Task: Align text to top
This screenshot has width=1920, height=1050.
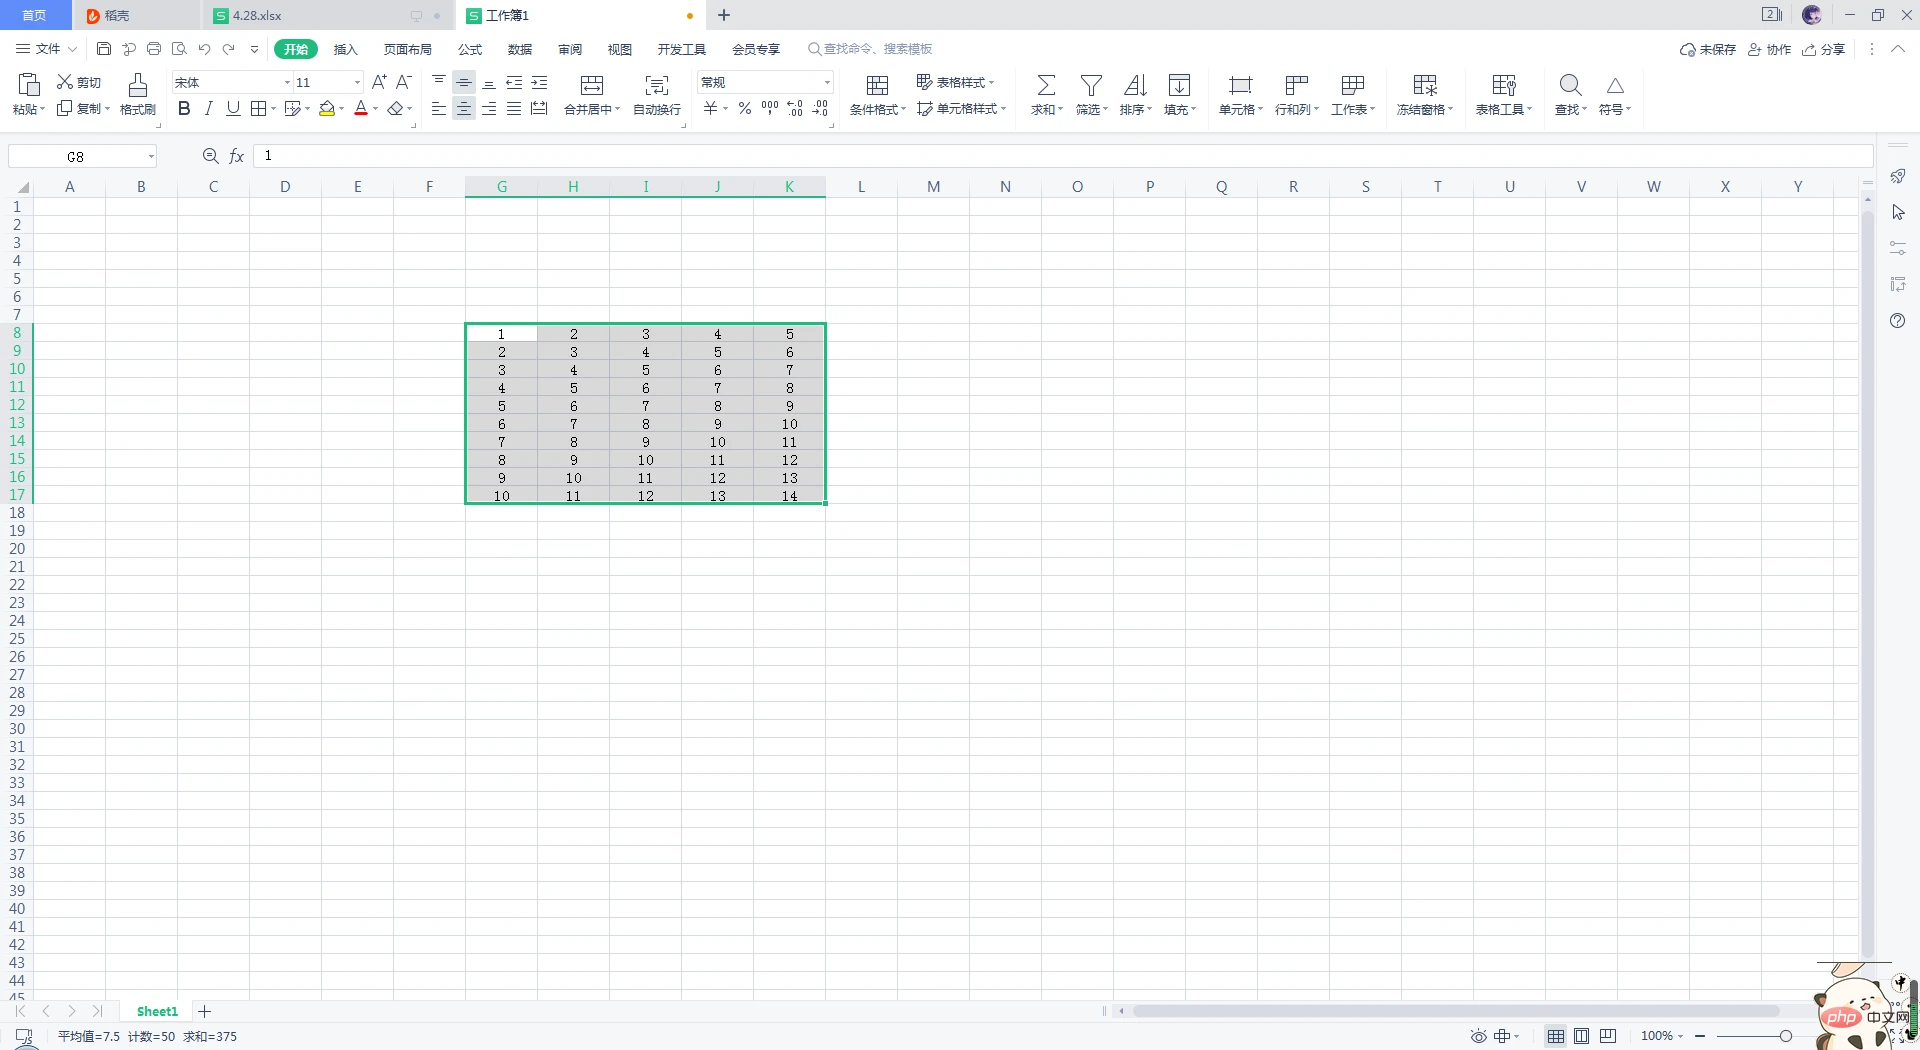Action: (x=439, y=82)
